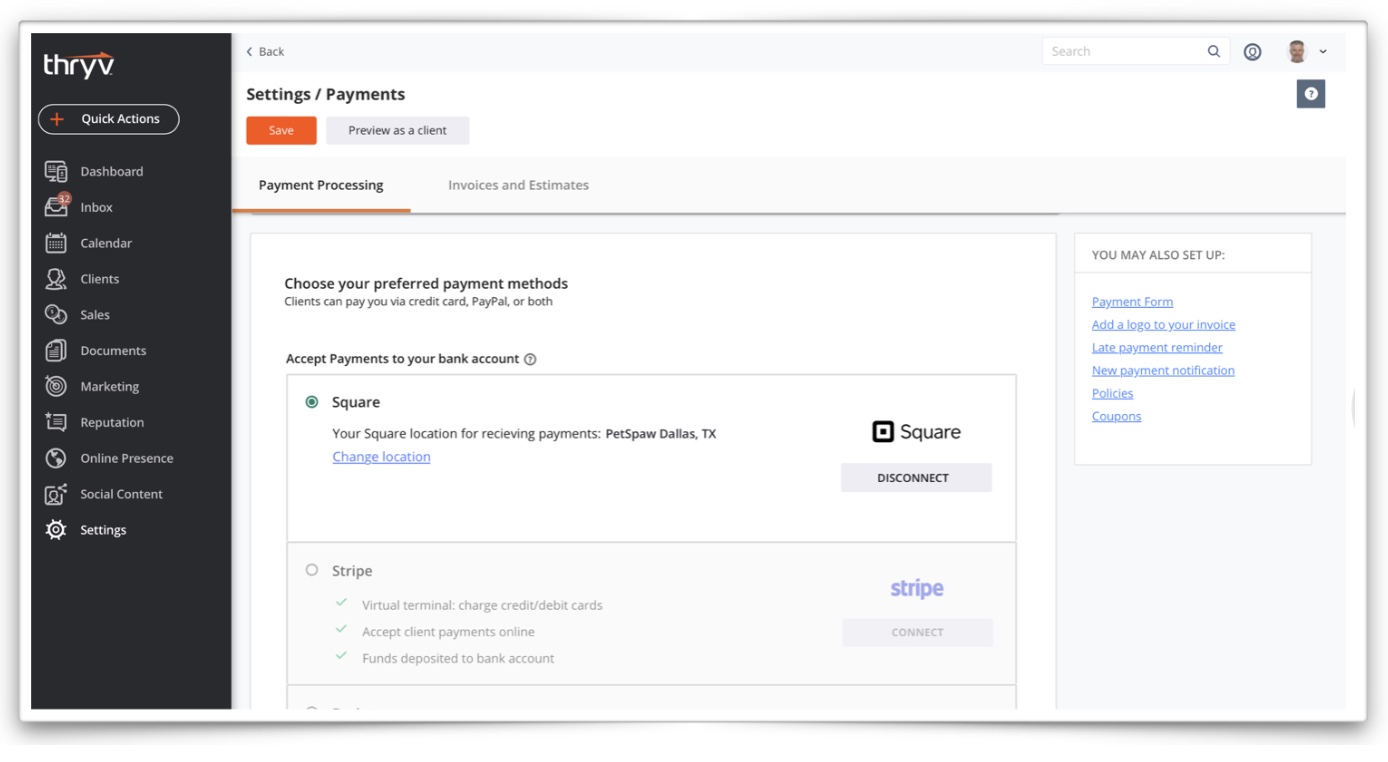Open the Documents sidebar icon
This screenshot has width=1388, height=762.
point(56,350)
